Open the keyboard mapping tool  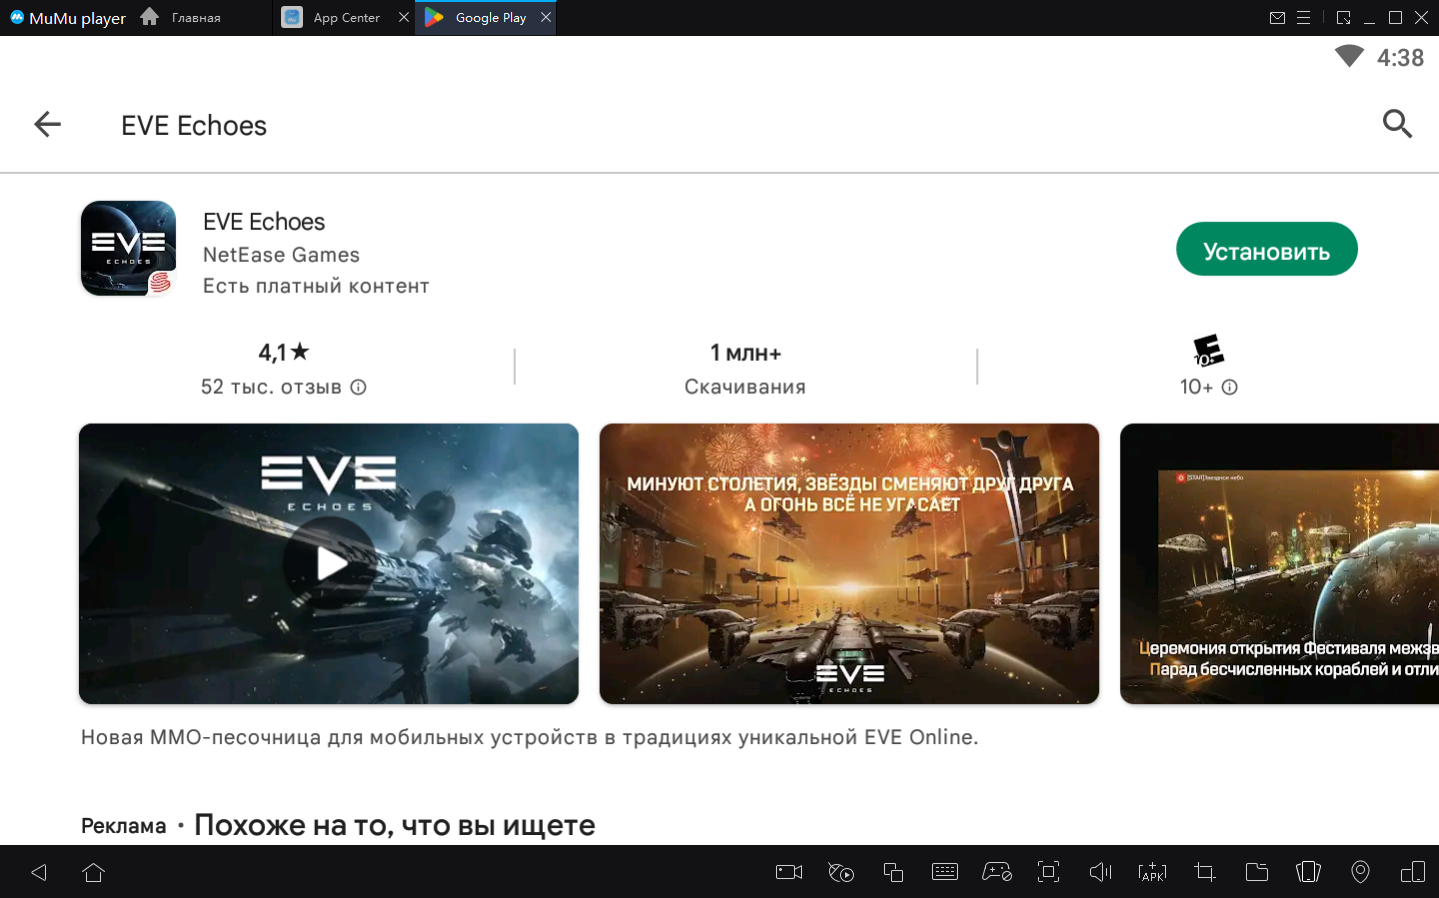(944, 872)
